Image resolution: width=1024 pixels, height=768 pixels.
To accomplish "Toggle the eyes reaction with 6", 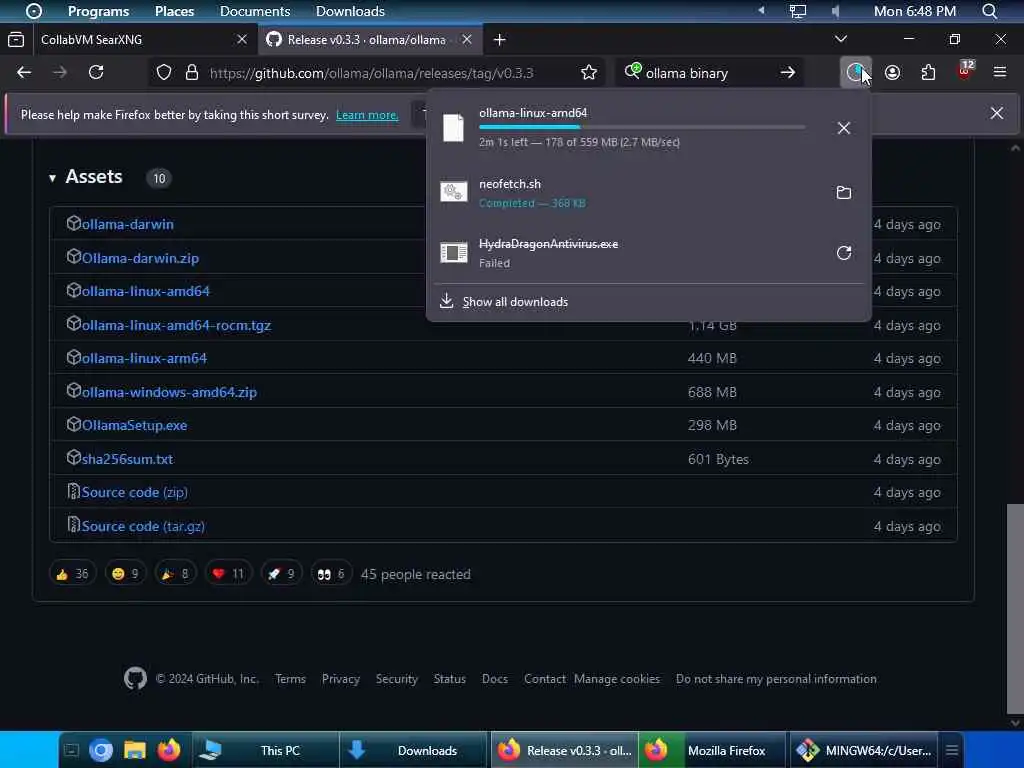I will [x=331, y=574].
